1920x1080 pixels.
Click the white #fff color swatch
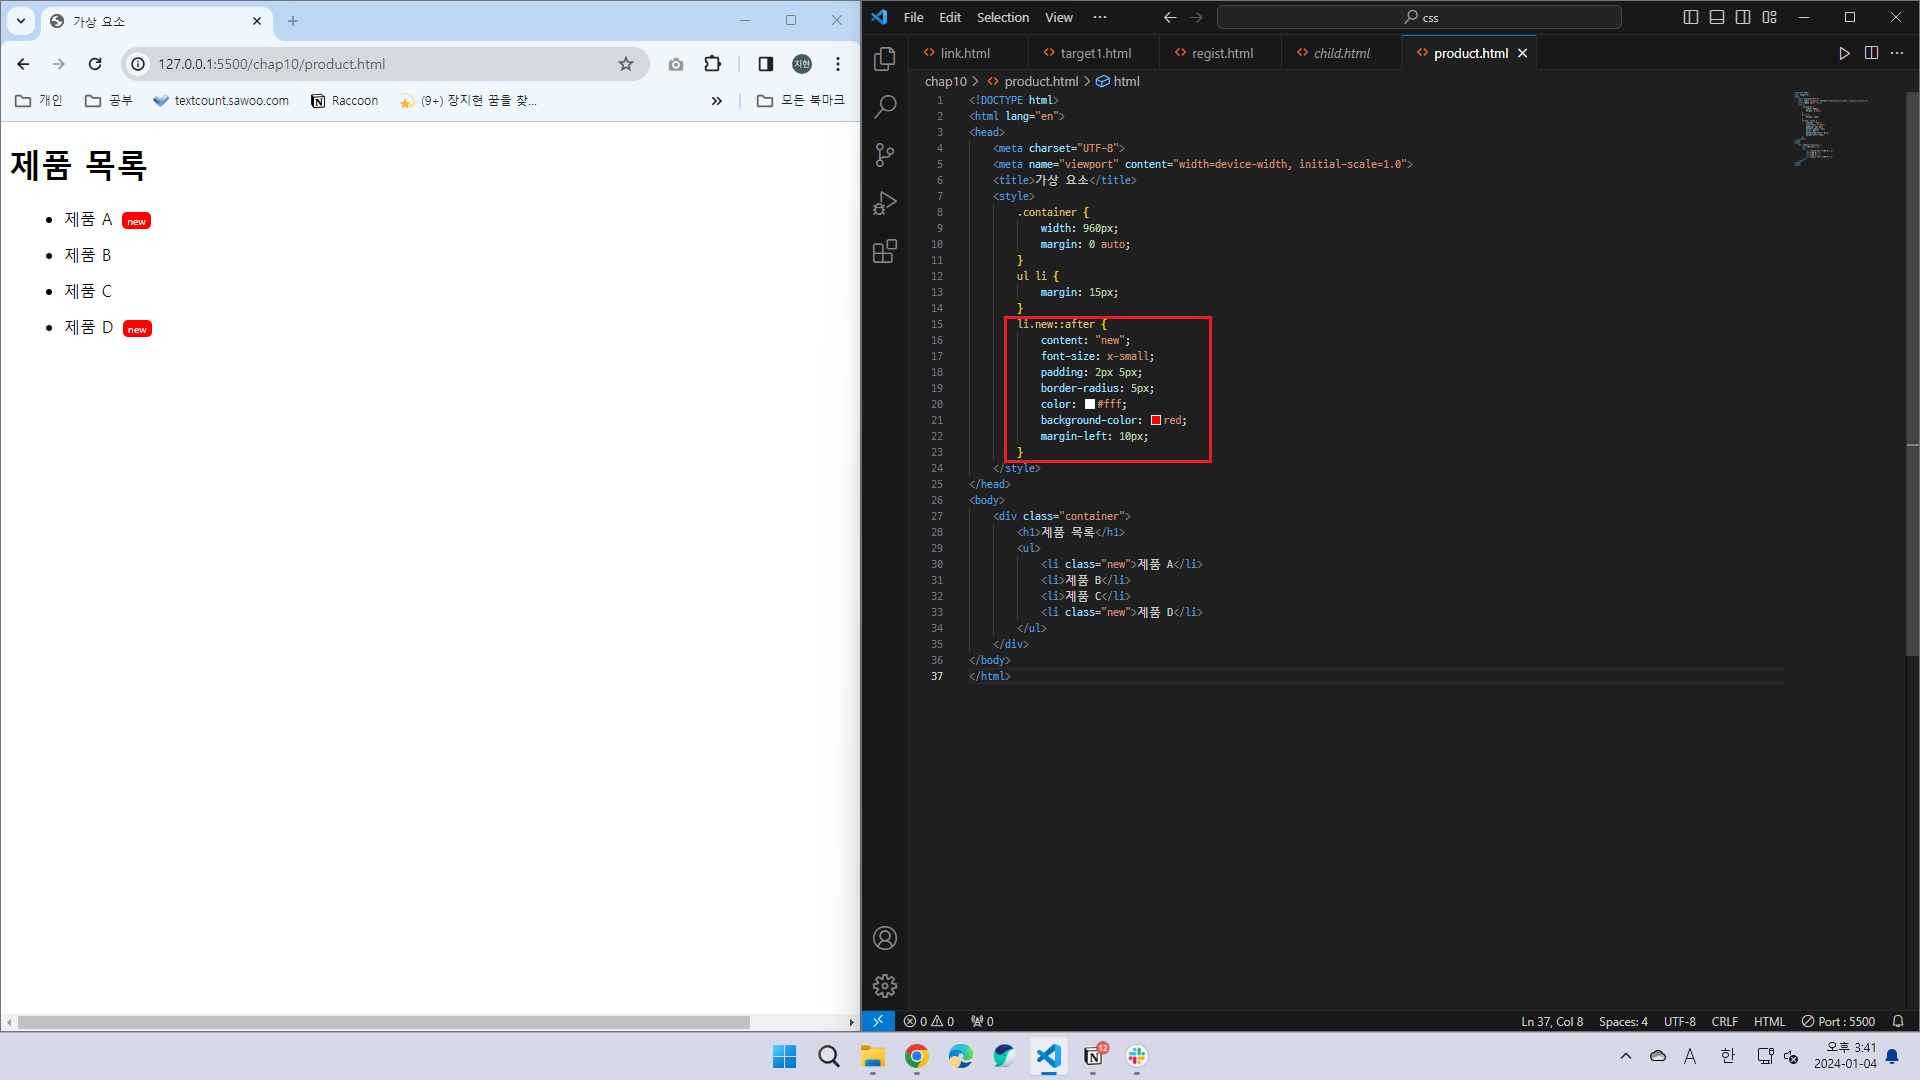tap(1090, 404)
